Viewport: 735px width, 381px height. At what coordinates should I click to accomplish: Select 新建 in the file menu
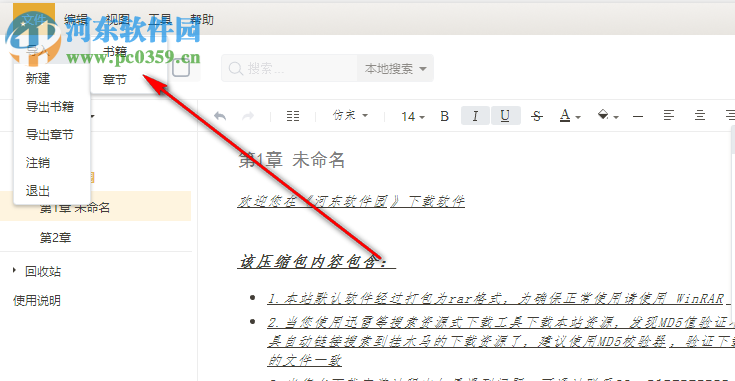(x=52, y=78)
